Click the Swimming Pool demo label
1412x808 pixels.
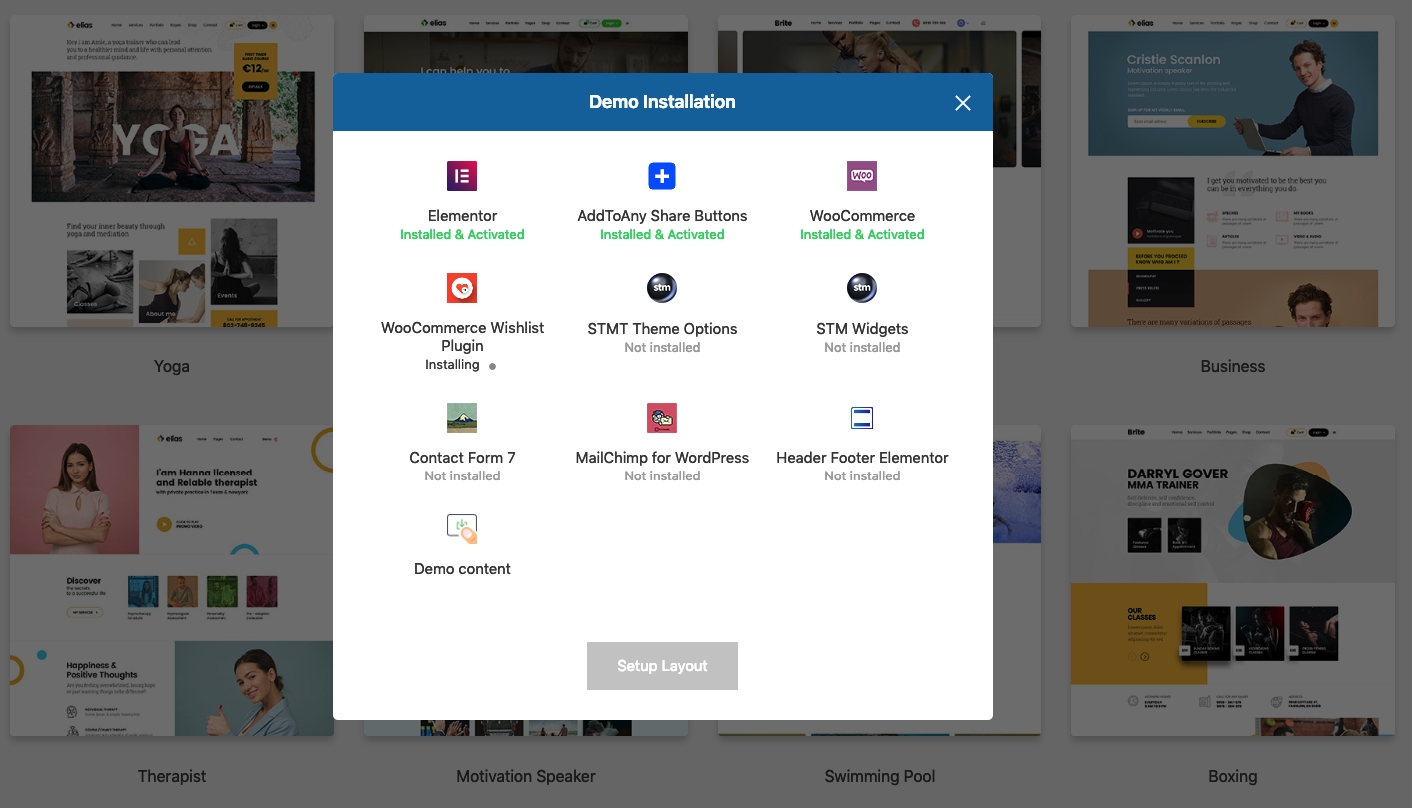(x=880, y=776)
